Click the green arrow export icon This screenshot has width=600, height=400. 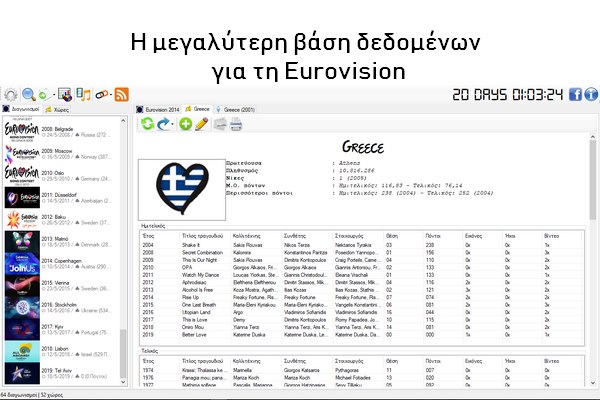pos(44,95)
